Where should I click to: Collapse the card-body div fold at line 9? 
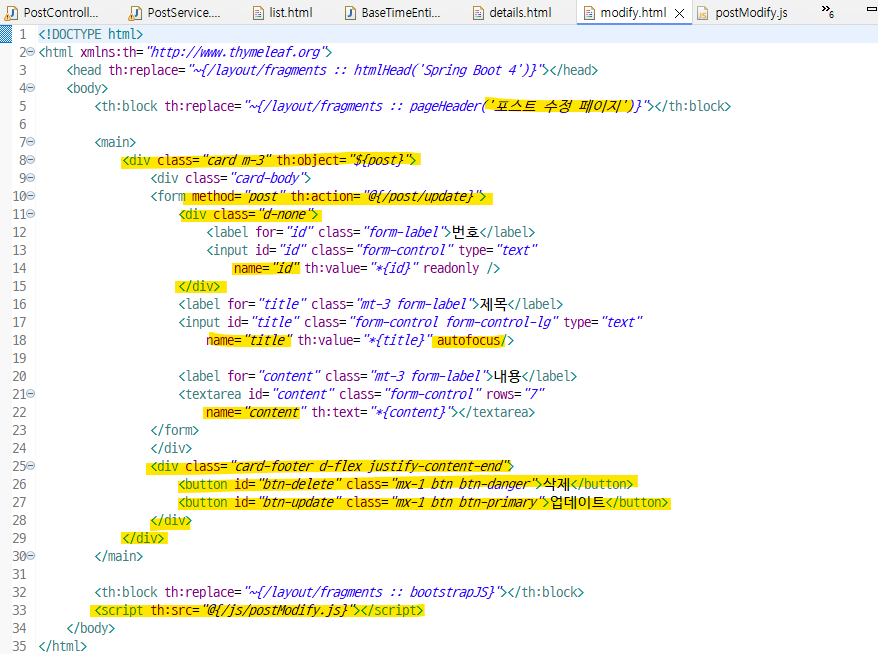[x=31, y=177]
